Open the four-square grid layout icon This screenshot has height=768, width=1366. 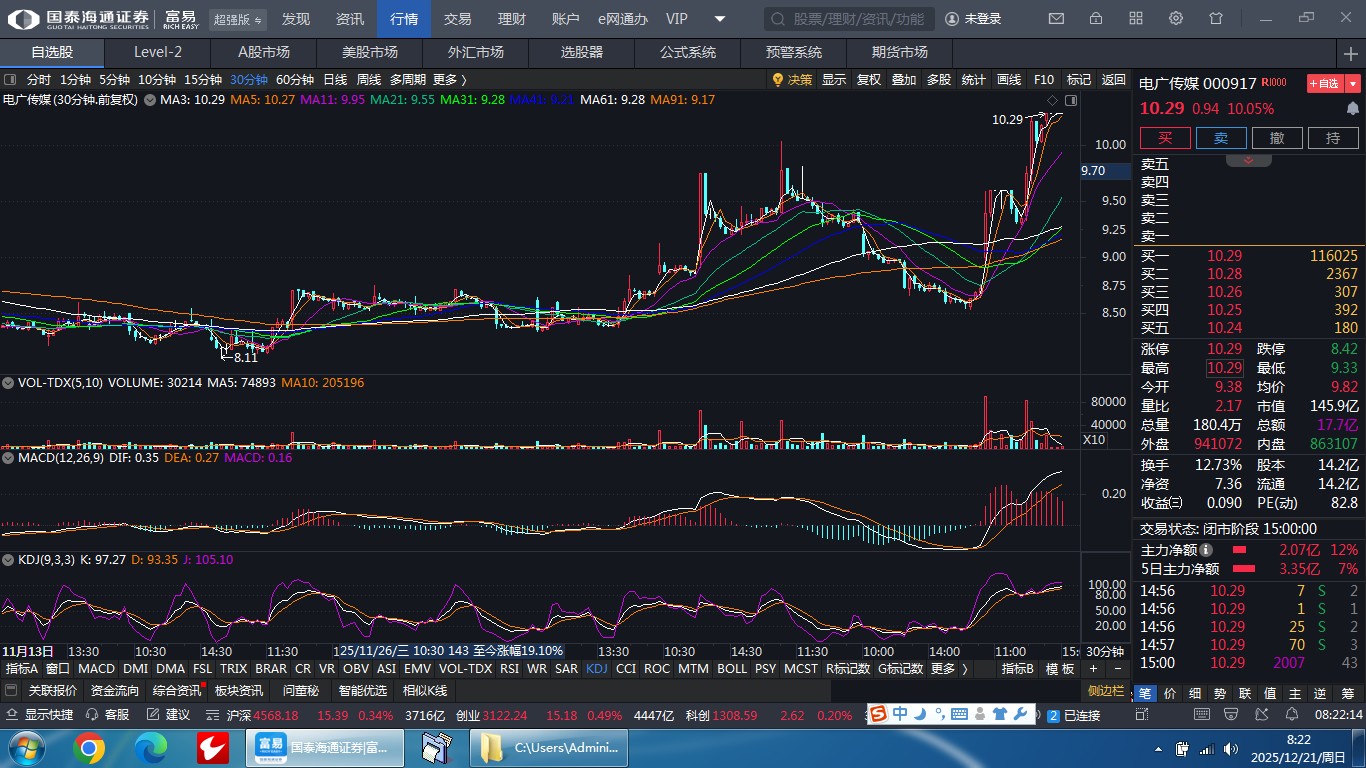coord(1136,19)
